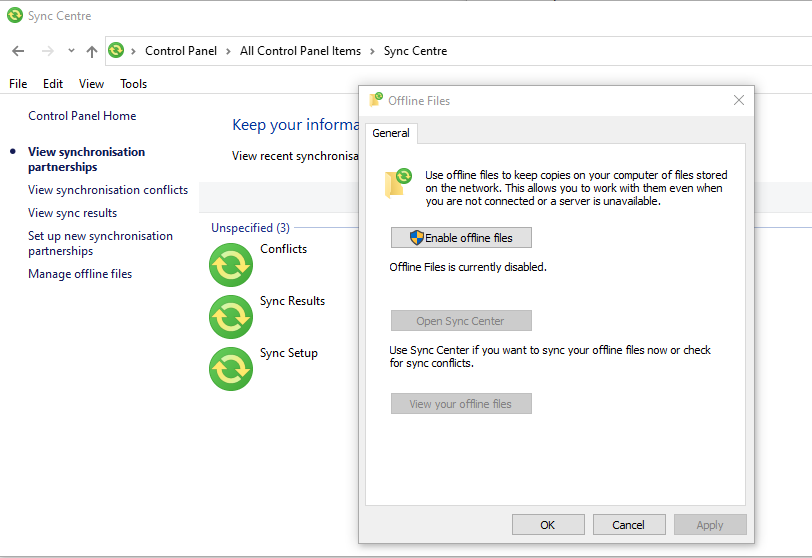Open the recent locations dropdown arrow
Viewport: 812px width, 558px height.
pos(71,51)
